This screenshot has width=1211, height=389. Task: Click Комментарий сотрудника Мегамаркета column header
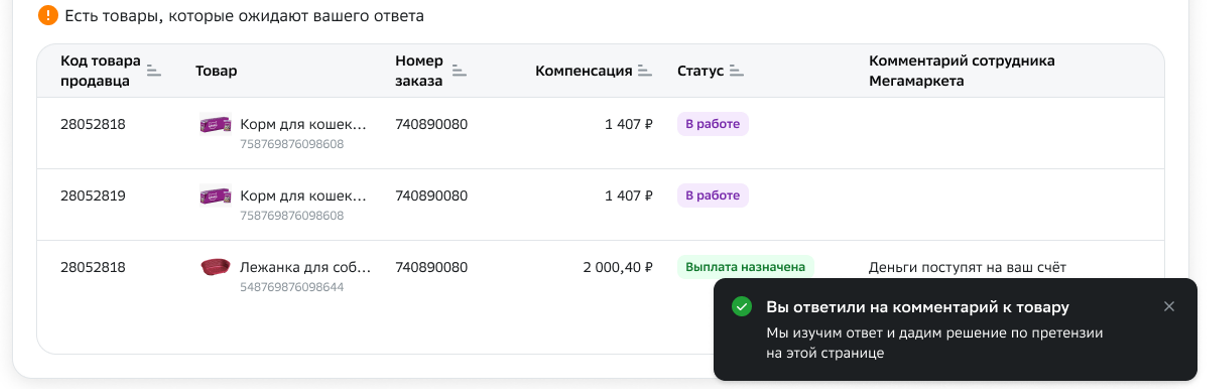[962, 71]
